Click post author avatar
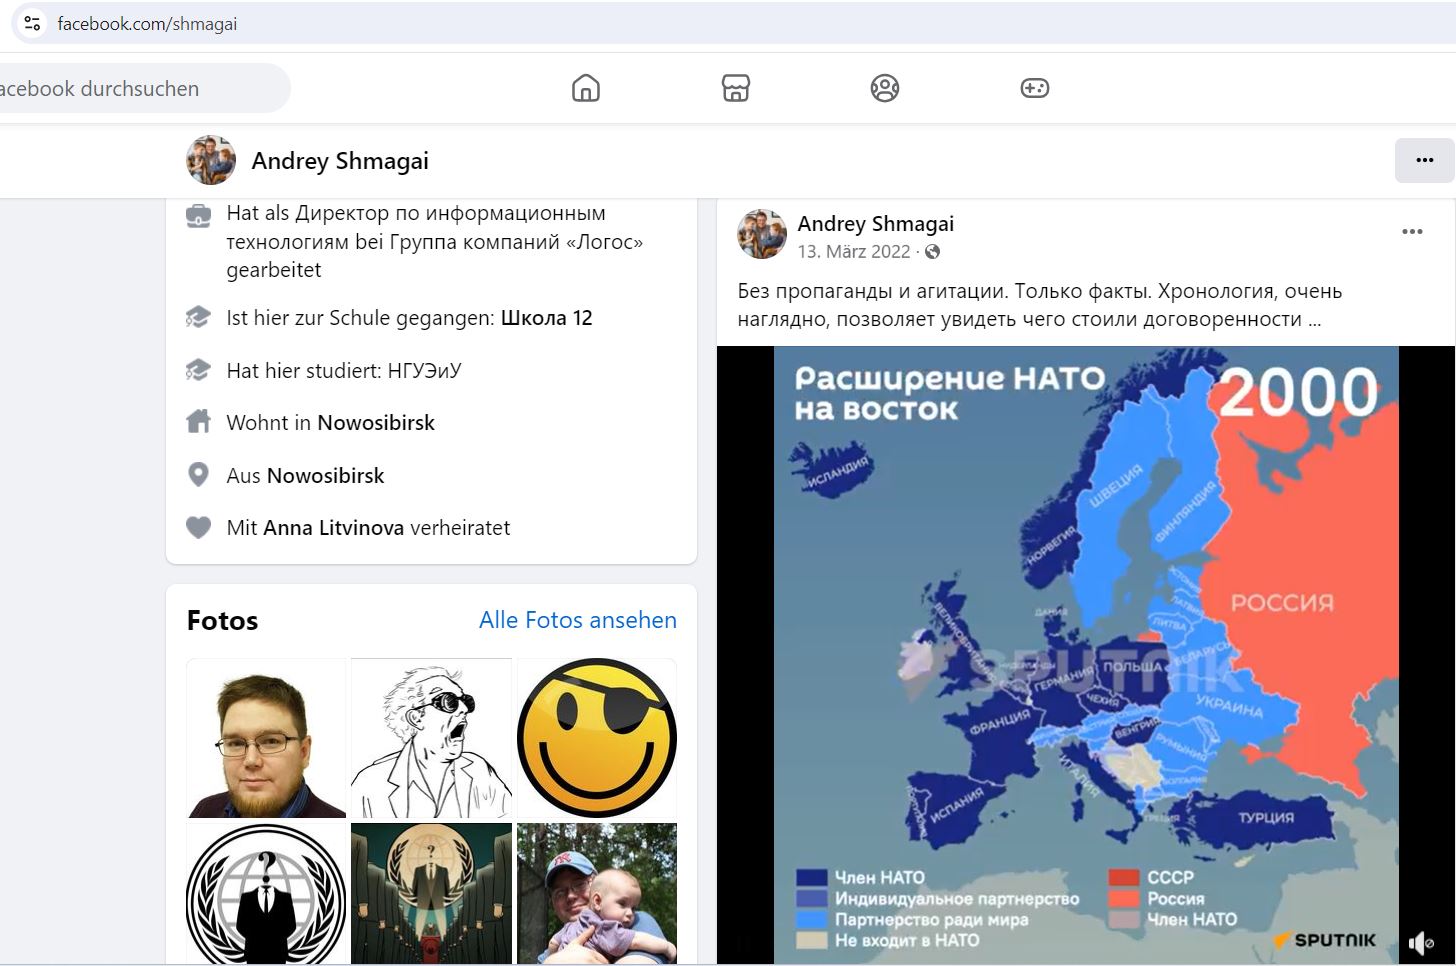 (x=762, y=234)
